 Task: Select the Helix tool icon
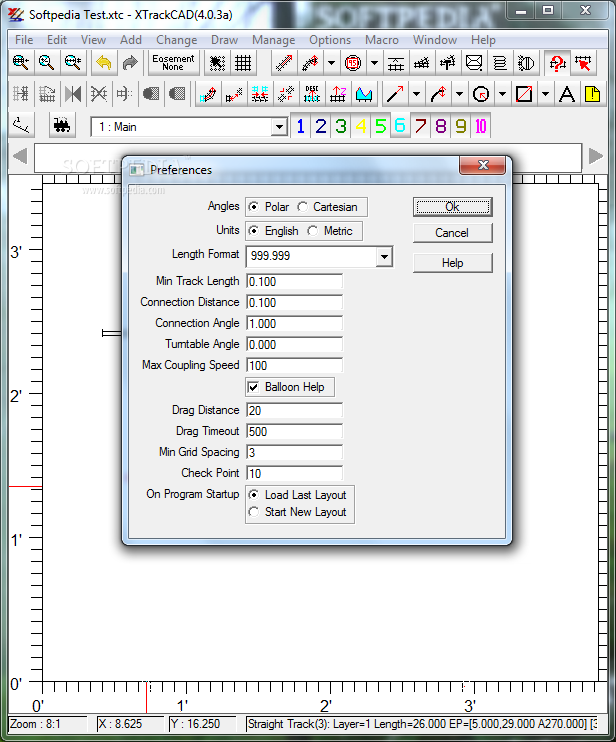(500, 62)
